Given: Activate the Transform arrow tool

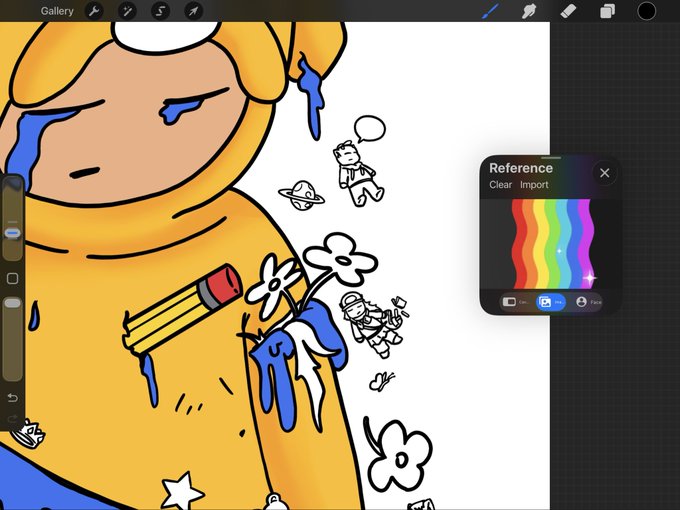Looking at the screenshot, I should click(193, 11).
